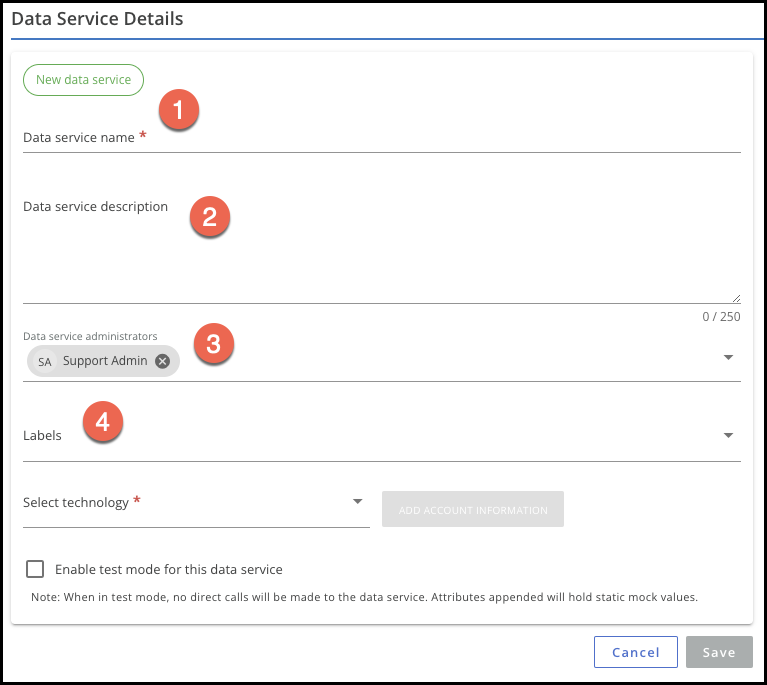This screenshot has height=685, width=767.
Task: Click the Data service administrators label
Action: 90,336
